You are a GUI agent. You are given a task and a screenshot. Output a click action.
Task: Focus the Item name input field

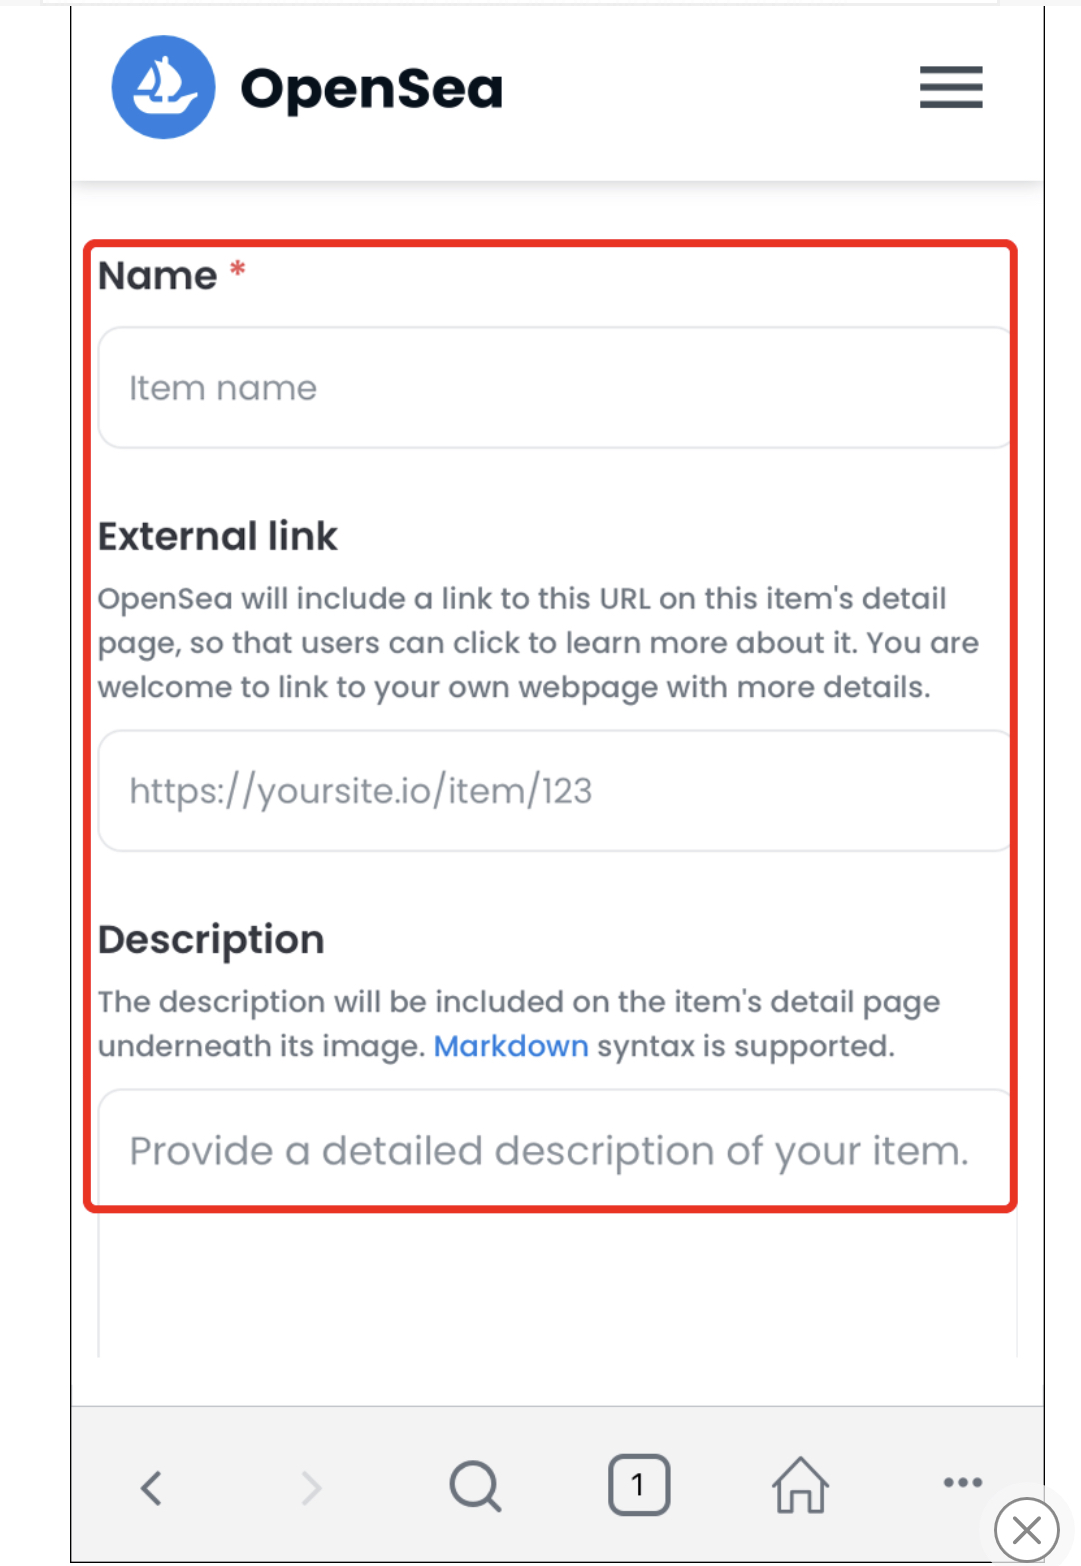[556, 388]
